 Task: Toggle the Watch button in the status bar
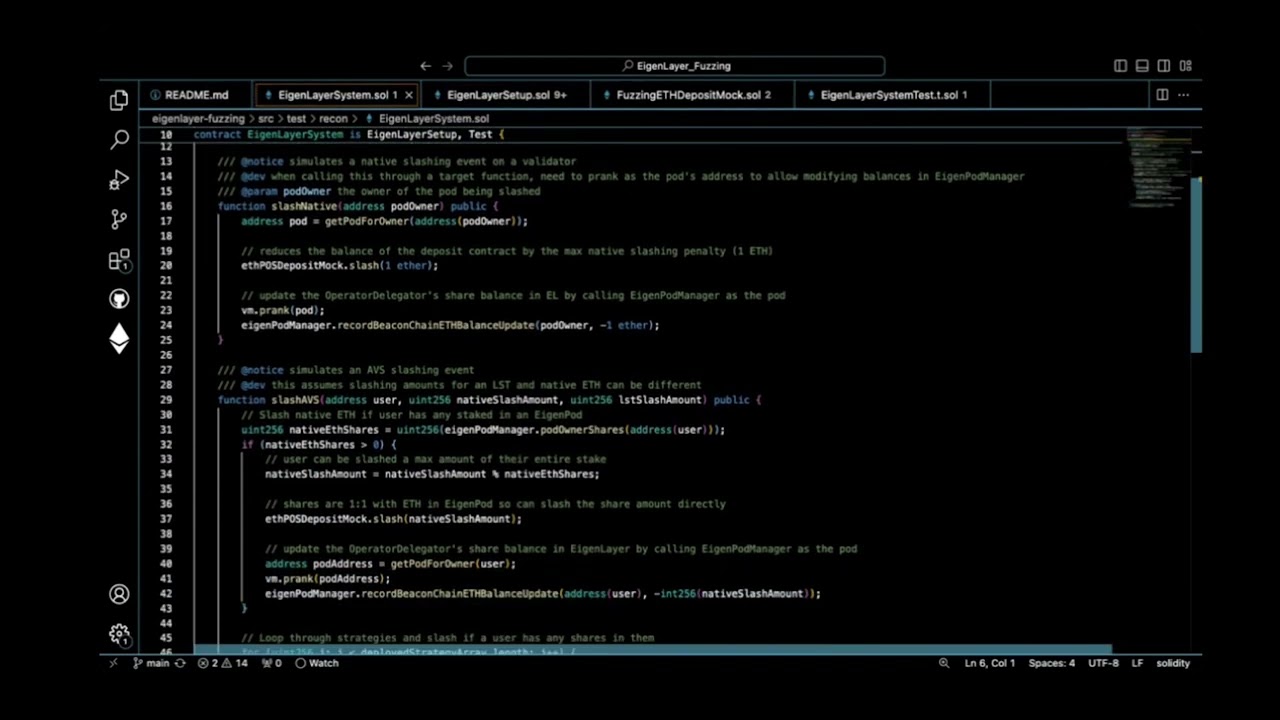(317, 663)
